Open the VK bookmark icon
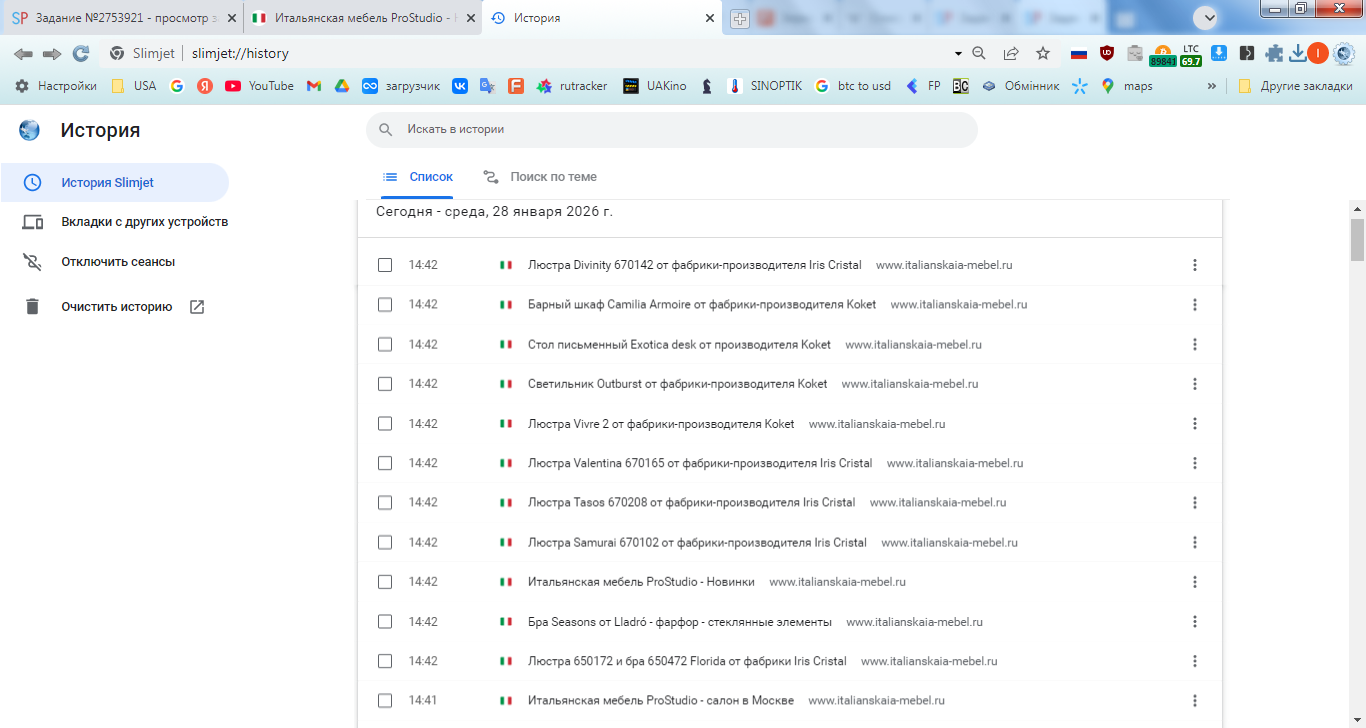Screen dimensions: 1366x728 click(460, 86)
